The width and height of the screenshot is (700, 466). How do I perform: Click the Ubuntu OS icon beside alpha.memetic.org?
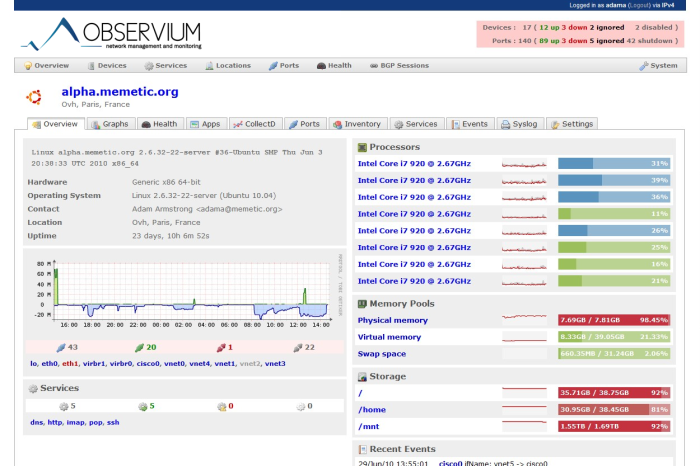[34, 97]
